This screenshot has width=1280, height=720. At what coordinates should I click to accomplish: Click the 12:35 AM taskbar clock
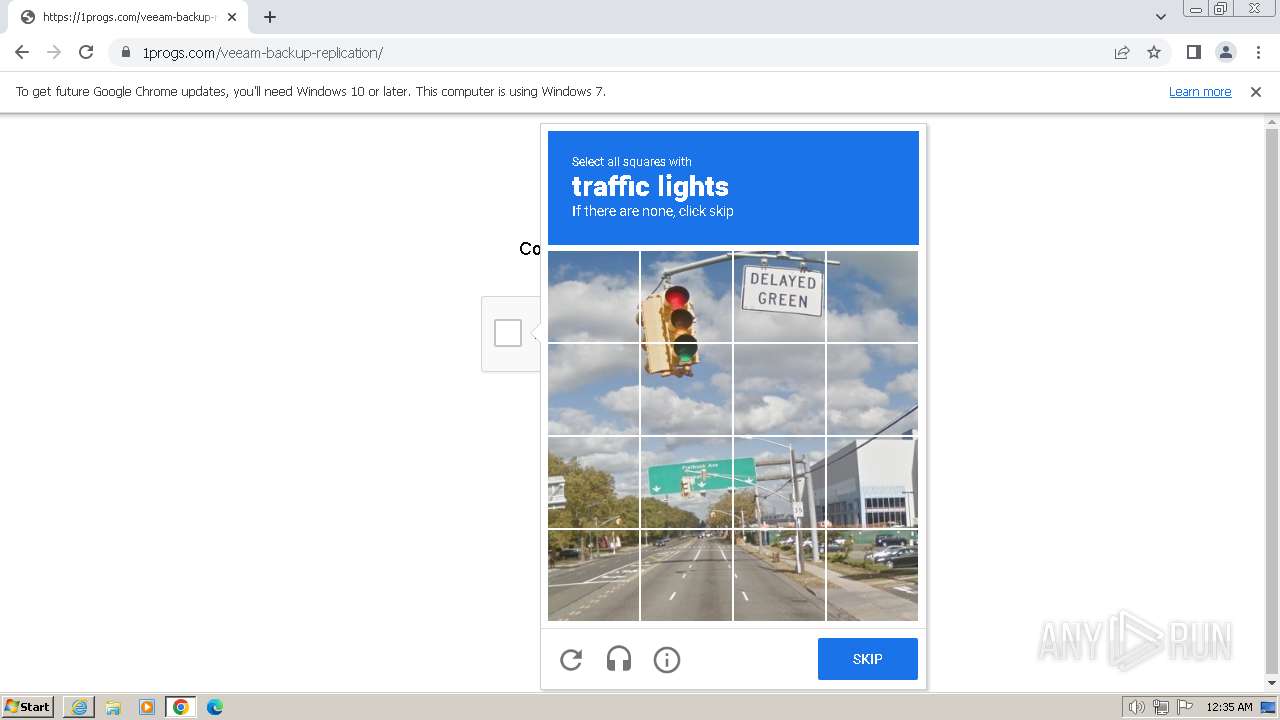[1229, 707]
